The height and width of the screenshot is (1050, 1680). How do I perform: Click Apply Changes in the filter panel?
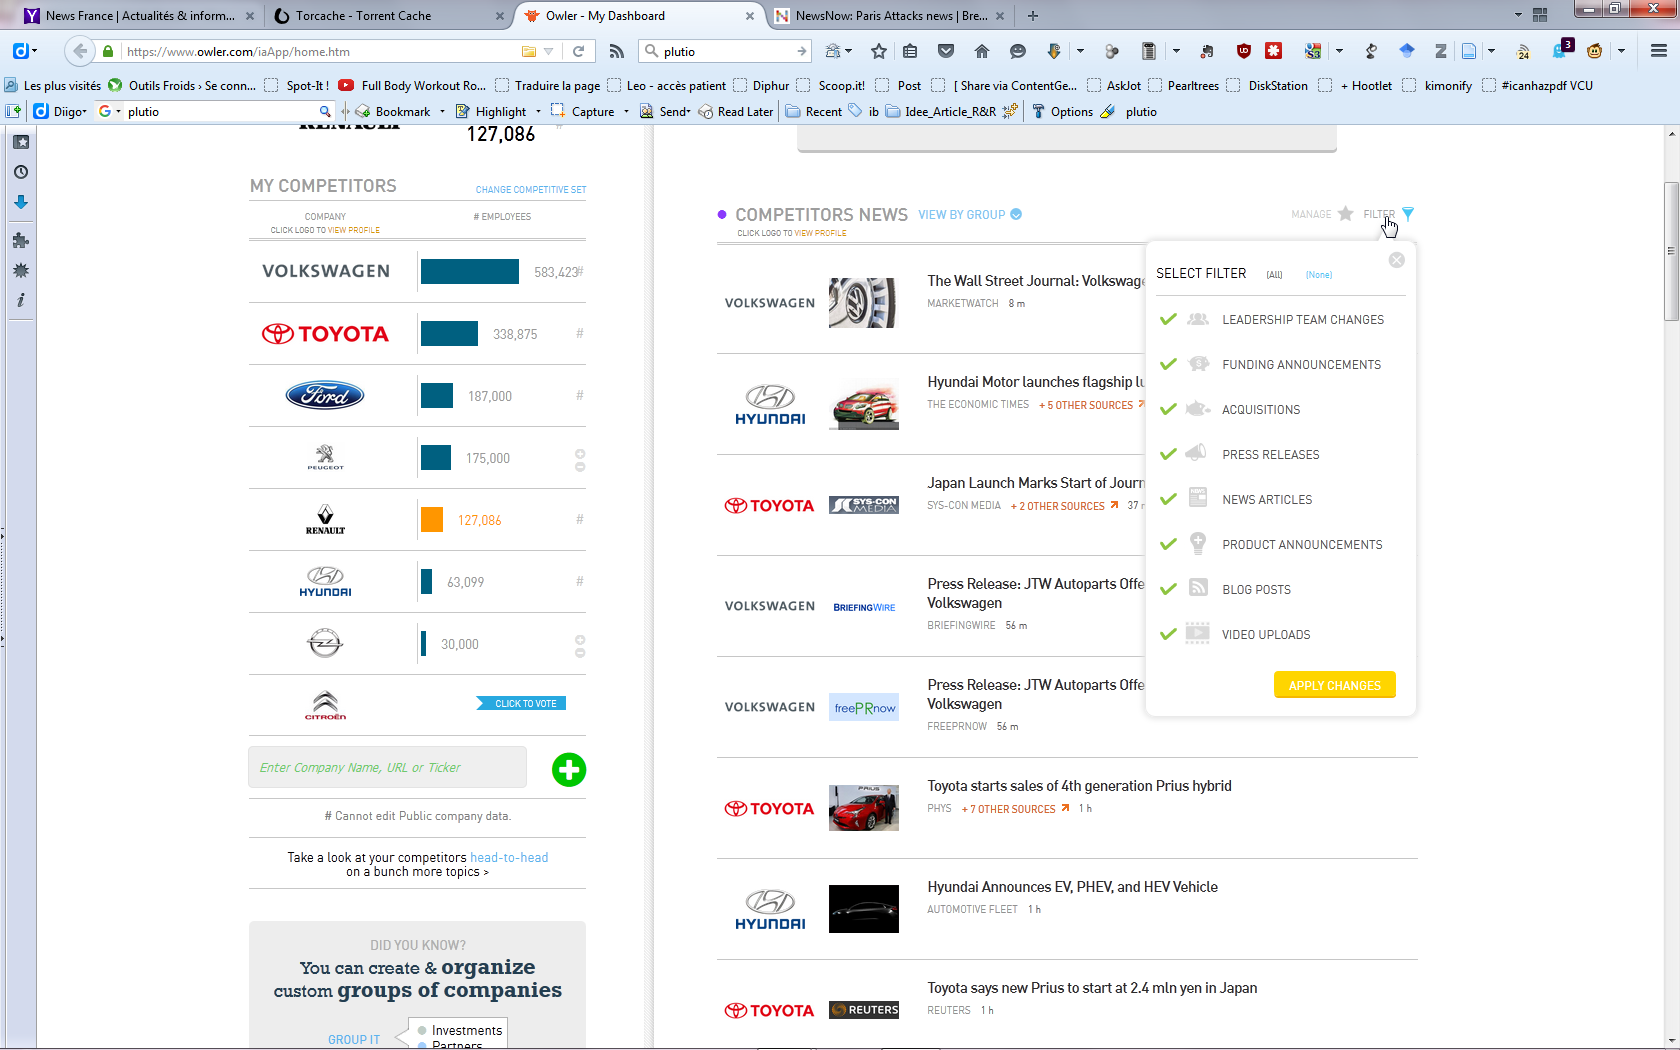coord(1334,685)
